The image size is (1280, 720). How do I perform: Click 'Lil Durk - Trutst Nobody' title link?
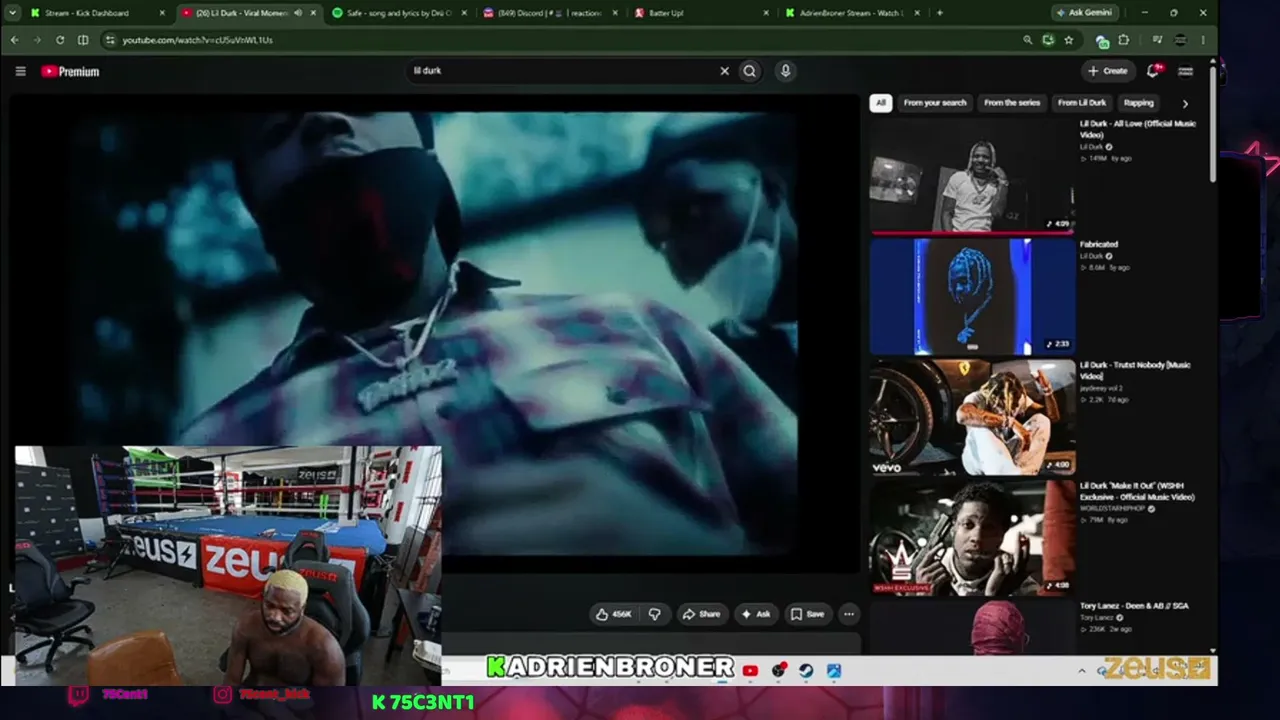click(x=1135, y=370)
